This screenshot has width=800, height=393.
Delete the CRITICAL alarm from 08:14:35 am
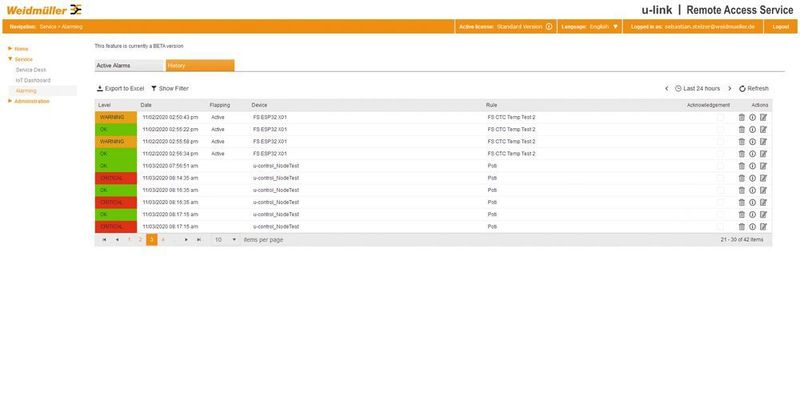click(742, 178)
